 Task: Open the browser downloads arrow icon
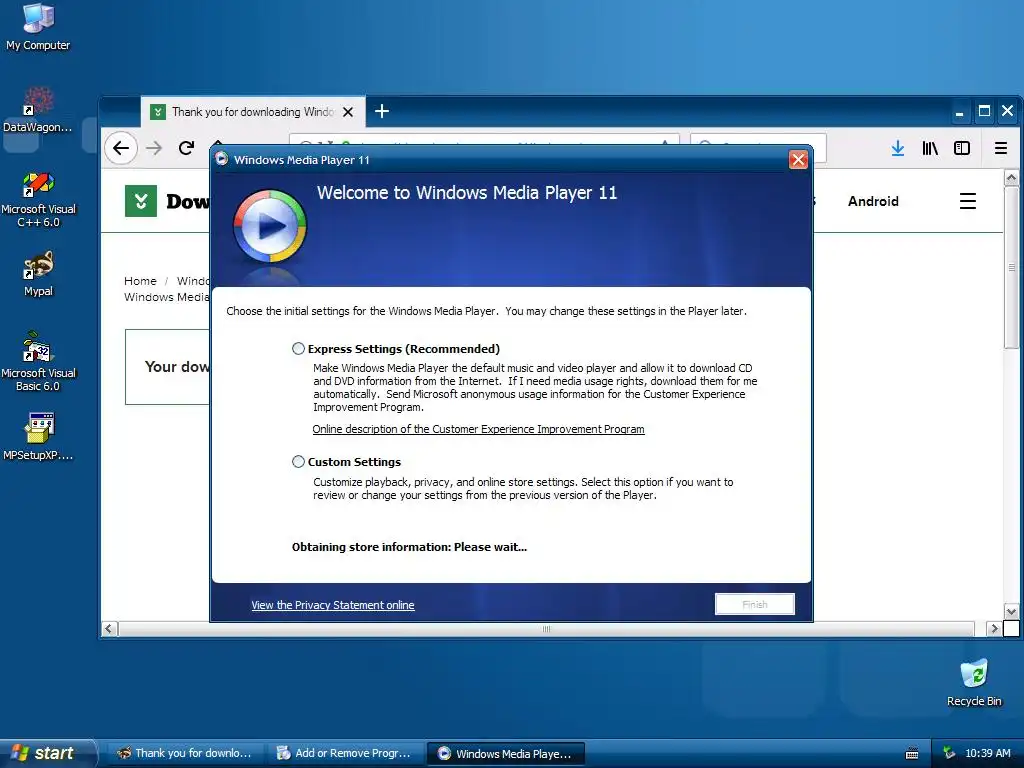(898, 148)
